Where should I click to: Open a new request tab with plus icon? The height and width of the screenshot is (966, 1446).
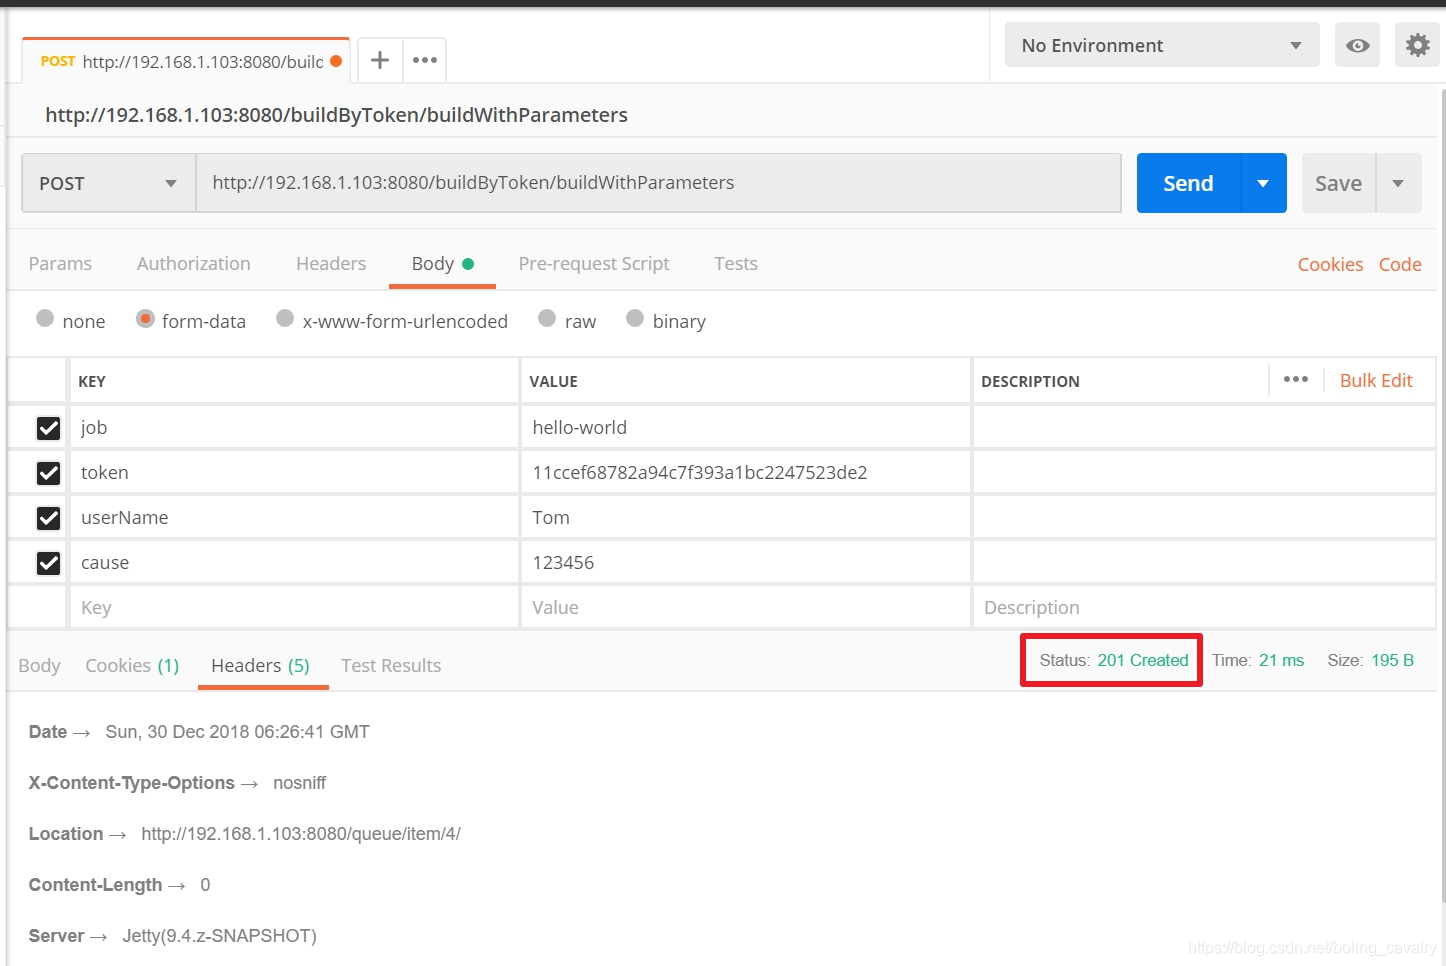380,60
